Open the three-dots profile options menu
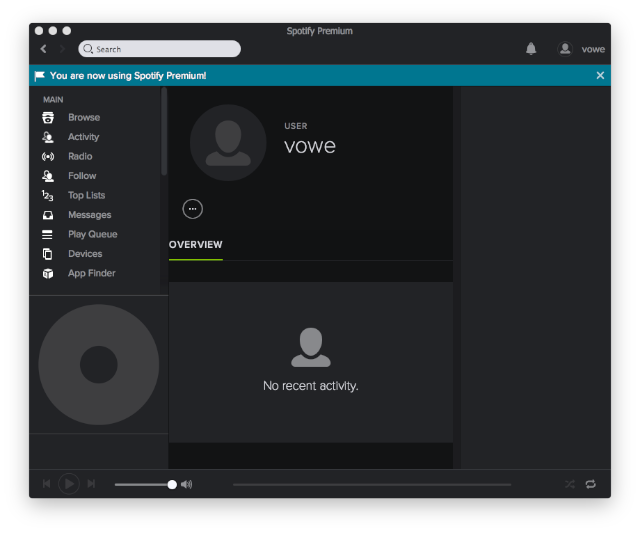This screenshot has height=533, width=640. point(193,208)
